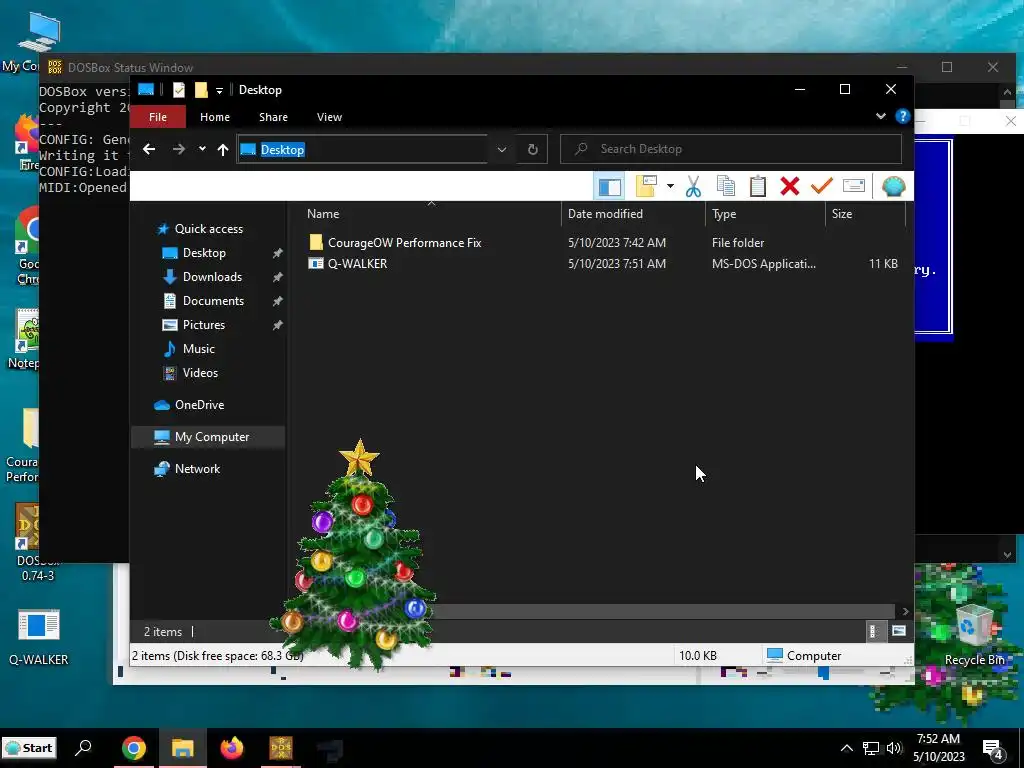Sort by the Name column header
The width and height of the screenshot is (1024, 768).
(x=430, y=214)
